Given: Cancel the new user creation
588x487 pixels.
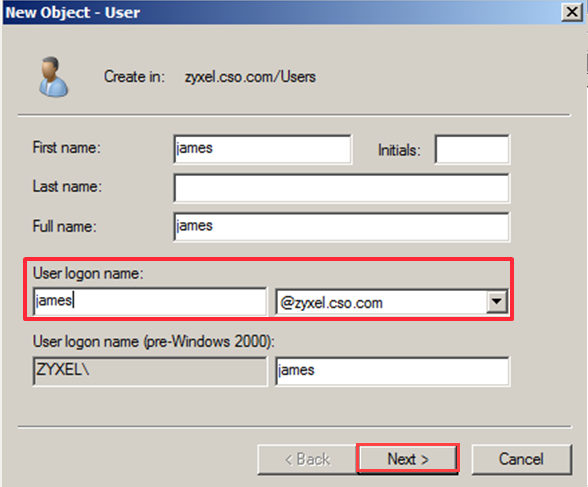Looking at the screenshot, I should 521,459.
